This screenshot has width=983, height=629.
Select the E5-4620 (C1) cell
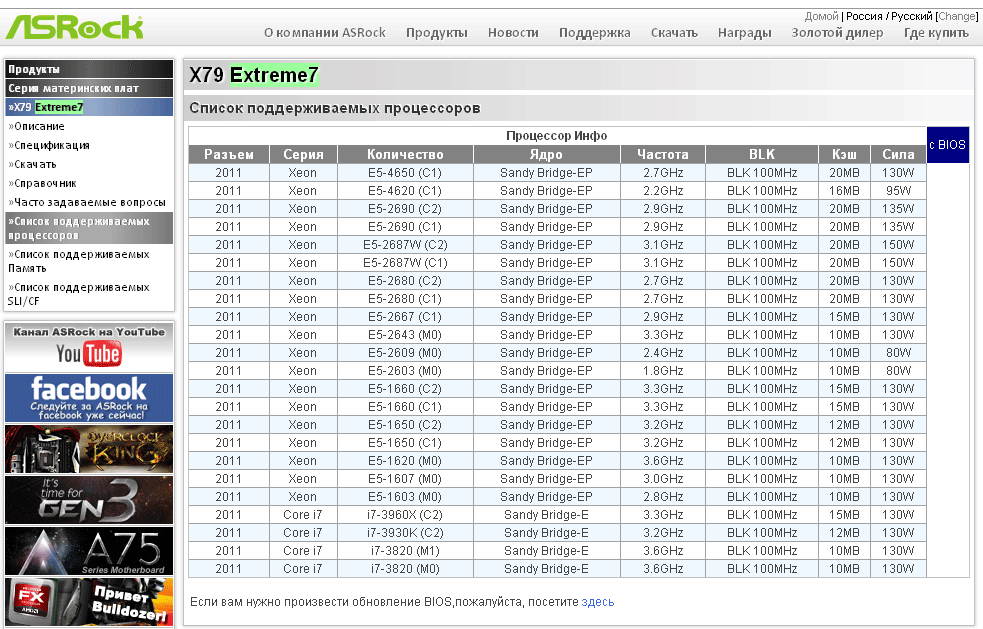coord(405,191)
